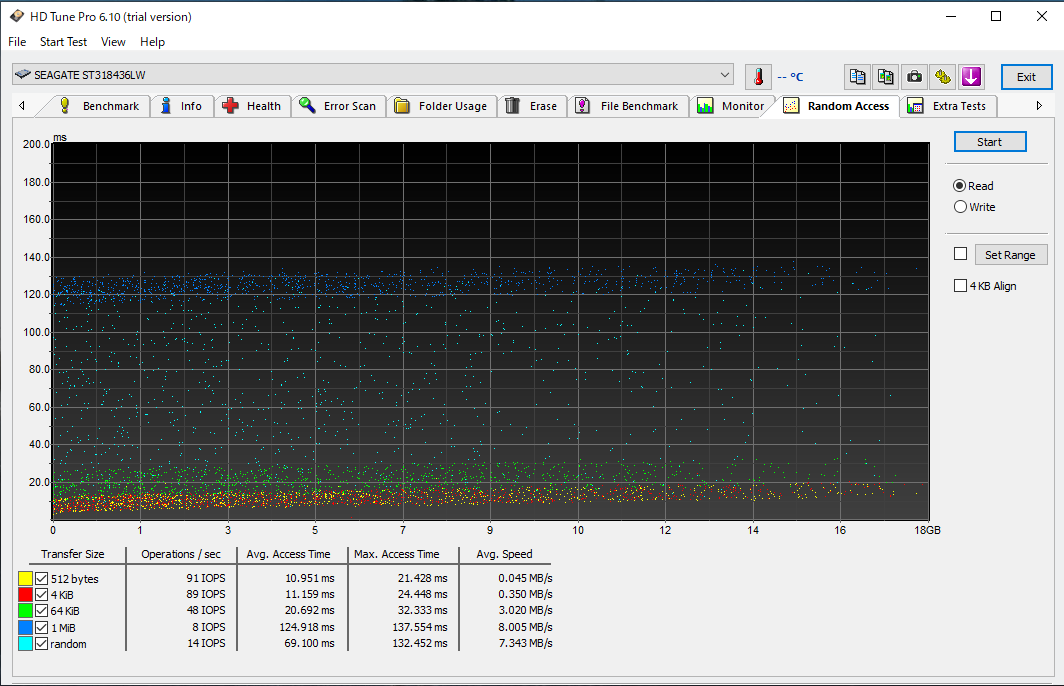Click the Avg. Access Time column header
The height and width of the screenshot is (686, 1064).
[x=288, y=554]
